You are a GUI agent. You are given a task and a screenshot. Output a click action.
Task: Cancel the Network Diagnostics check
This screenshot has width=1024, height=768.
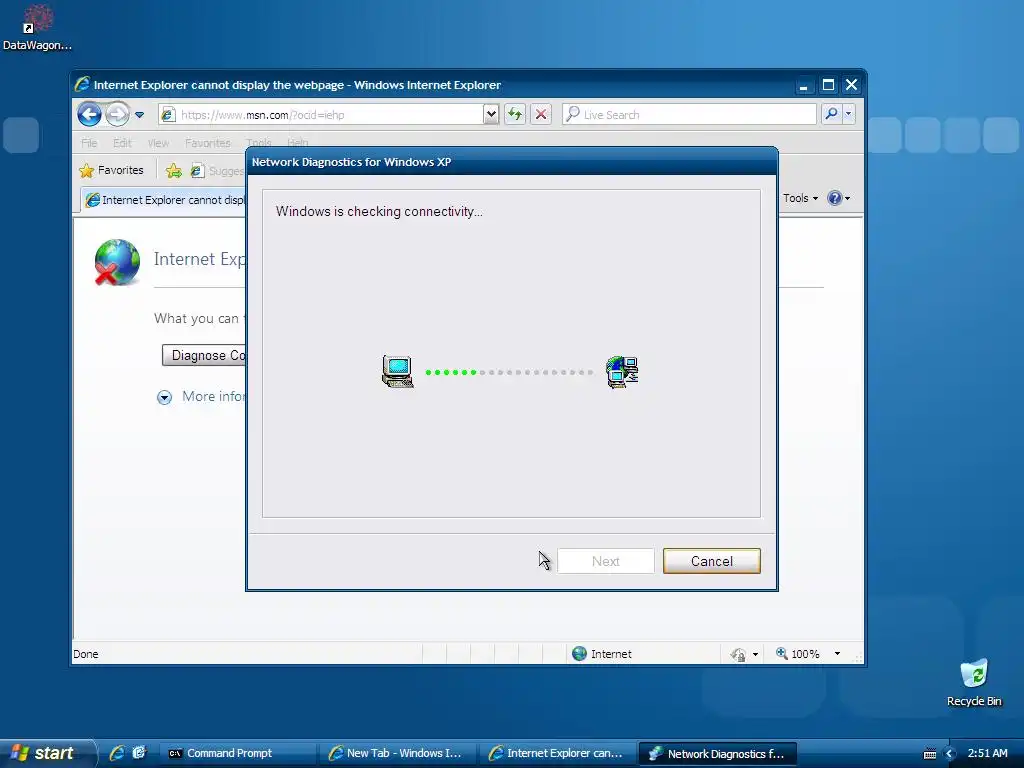711,561
